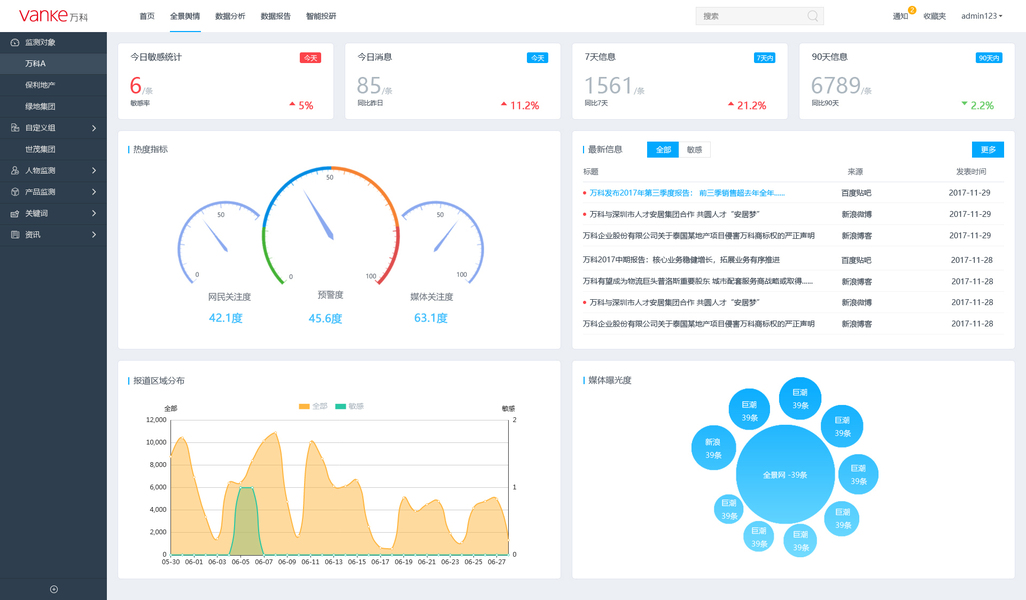Open the 数据分析 top menu item
The width and height of the screenshot is (1026, 600).
coord(230,16)
